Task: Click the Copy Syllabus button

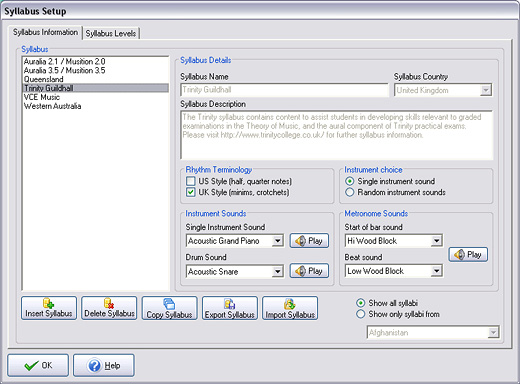Action: pos(169,308)
